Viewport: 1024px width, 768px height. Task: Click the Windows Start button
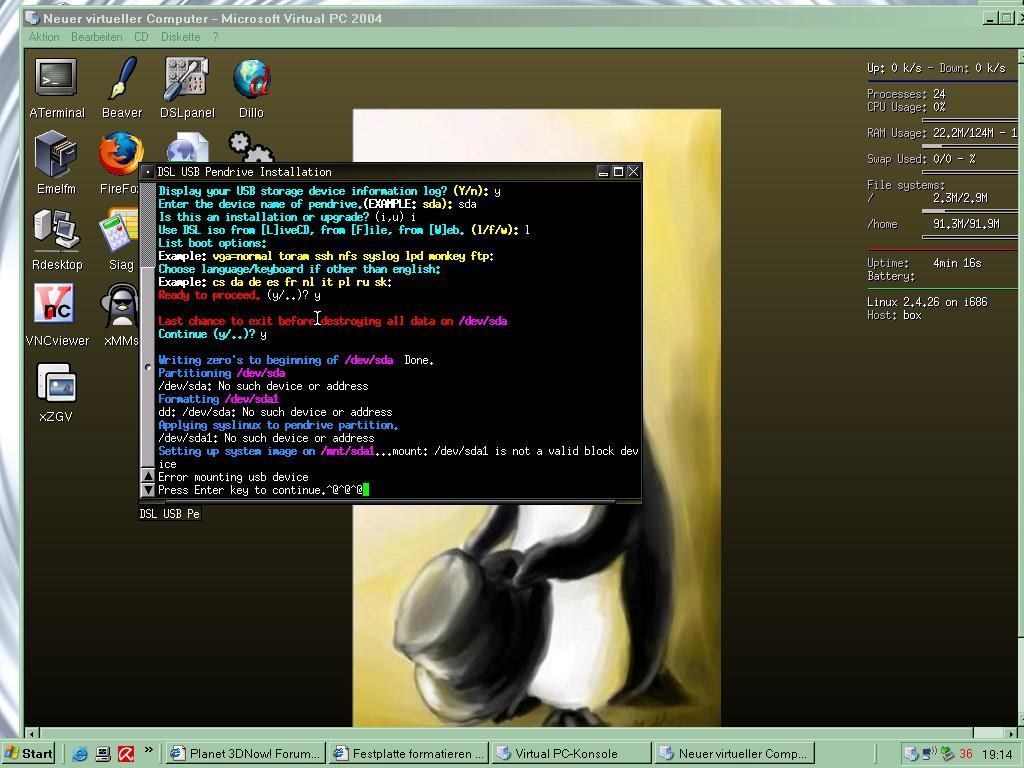(x=29, y=754)
